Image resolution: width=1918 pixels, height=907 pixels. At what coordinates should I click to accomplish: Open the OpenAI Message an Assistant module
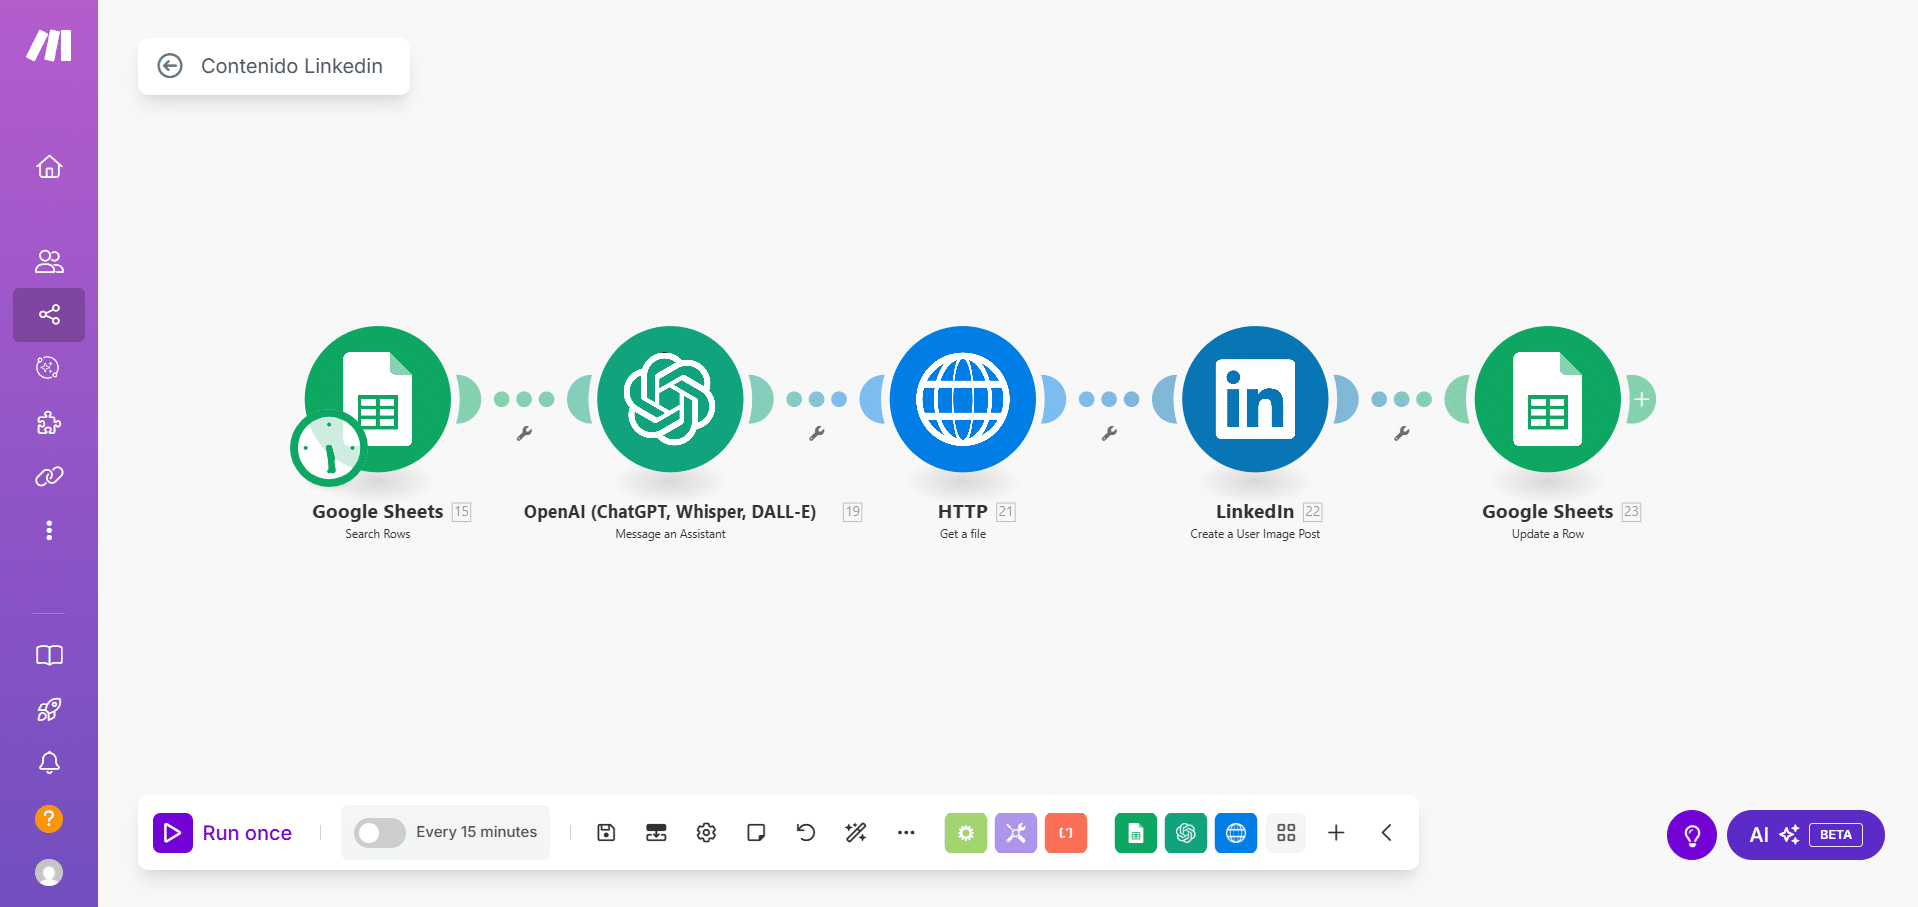[670, 399]
